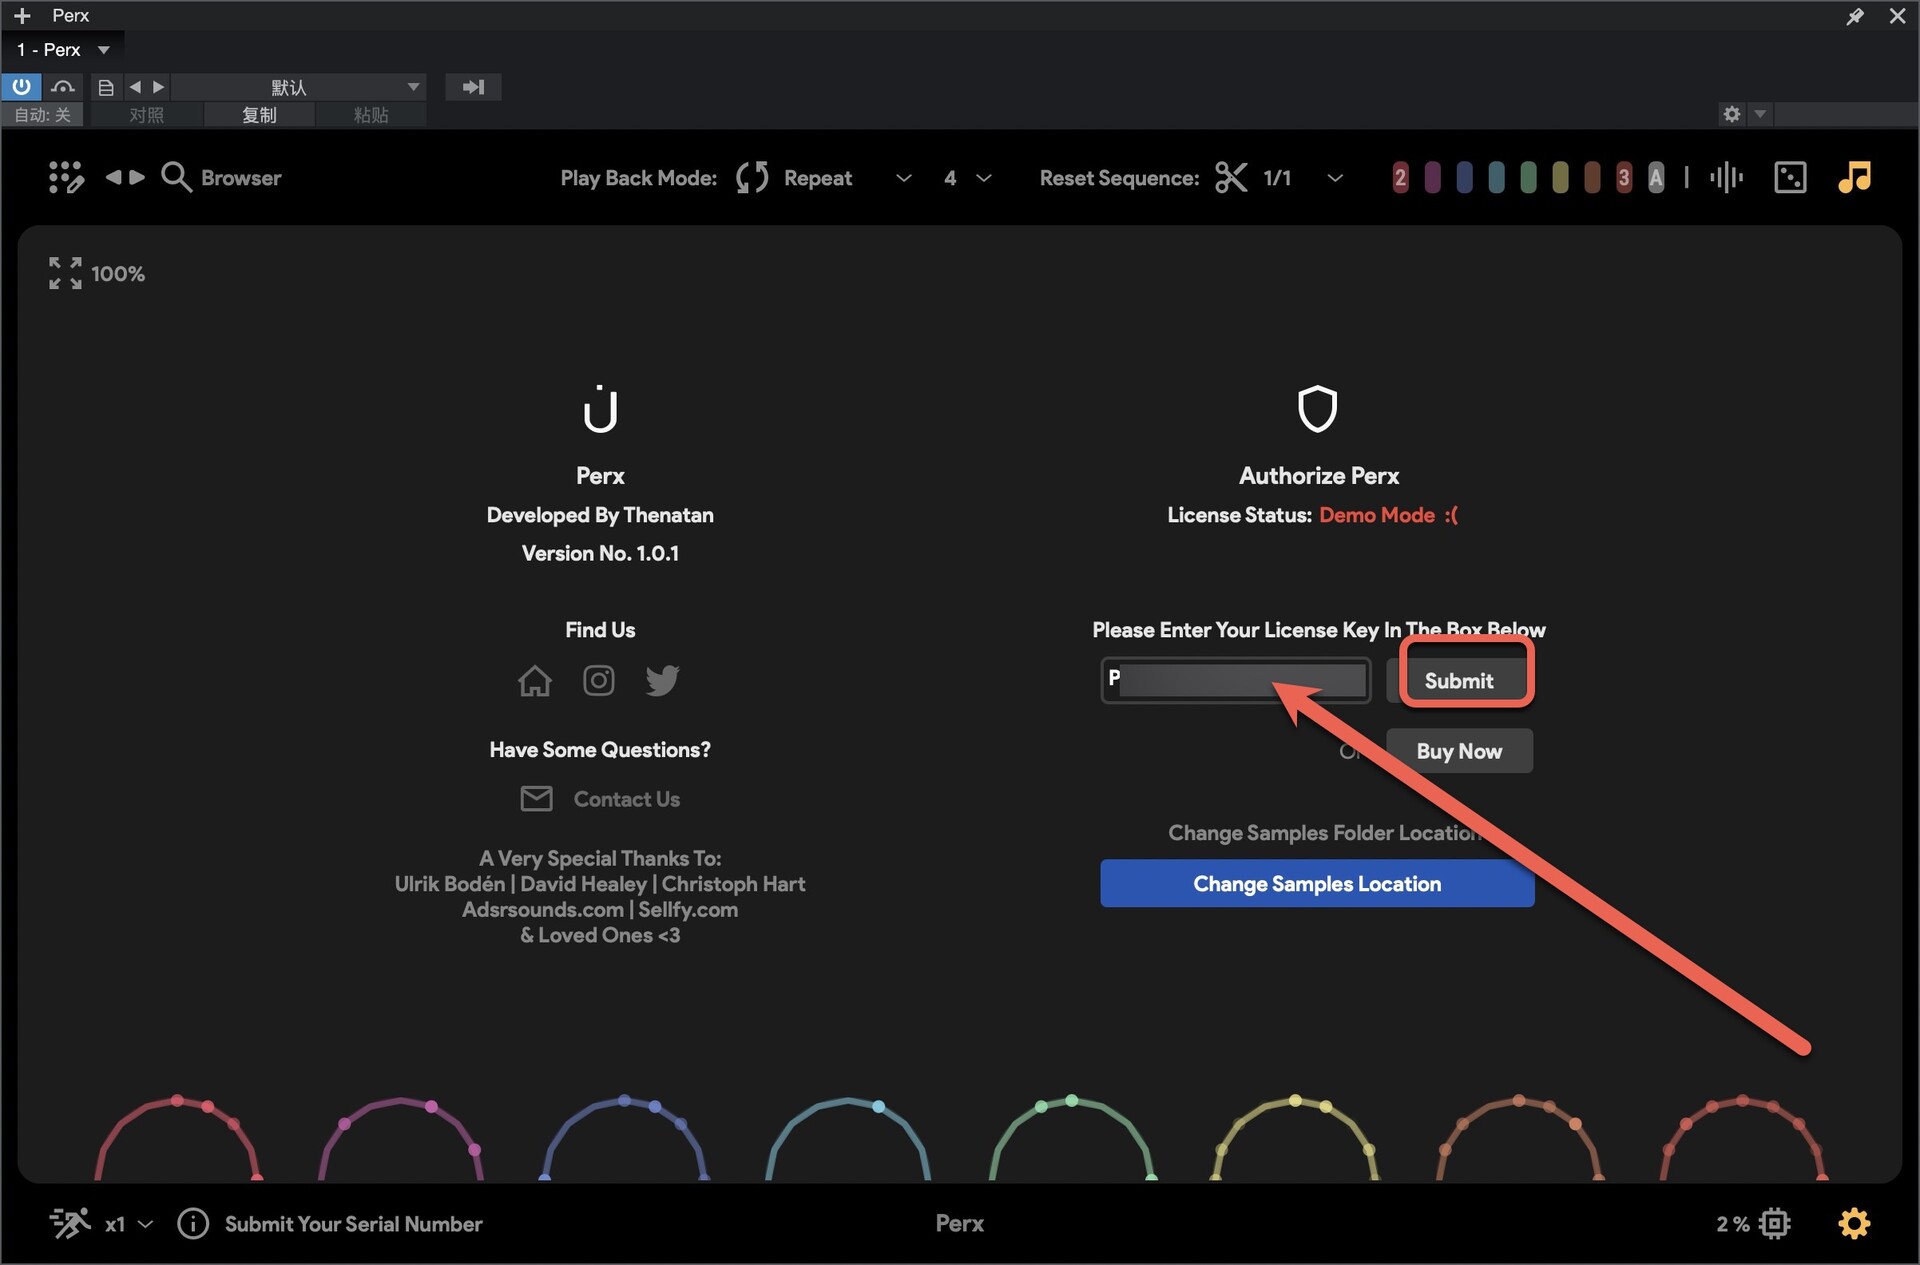Open the home website icon under Find Us
Image resolution: width=1920 pixels, height=1265 pixels.
(534, 681)
